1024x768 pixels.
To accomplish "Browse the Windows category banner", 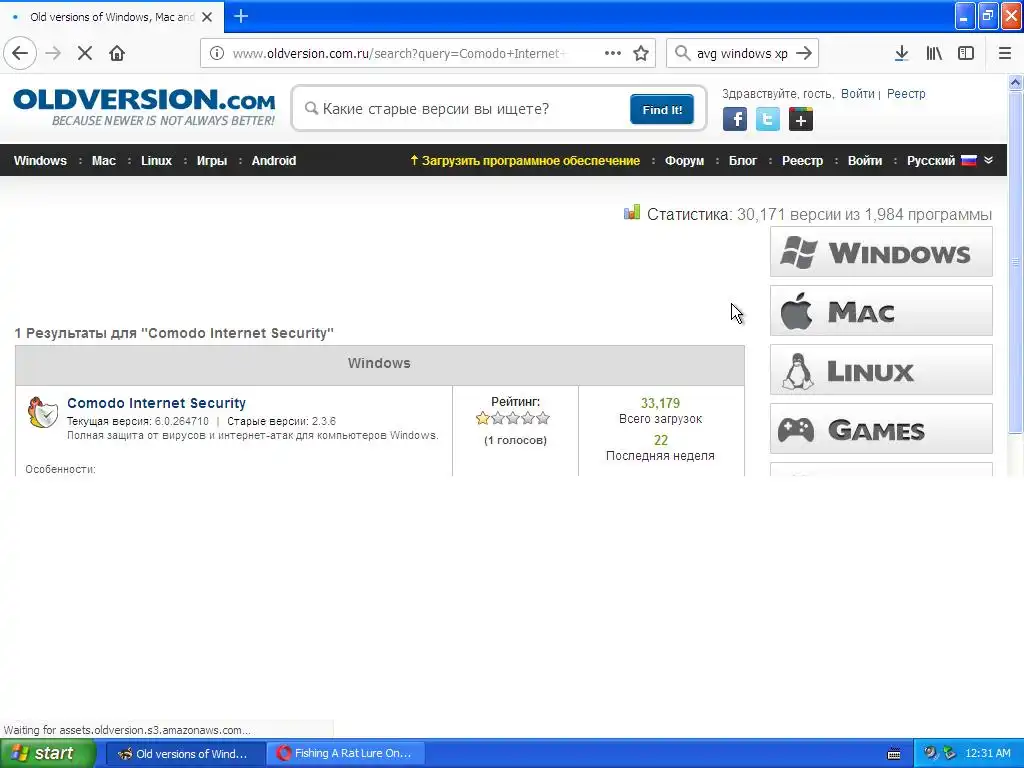I will [881, 251].
